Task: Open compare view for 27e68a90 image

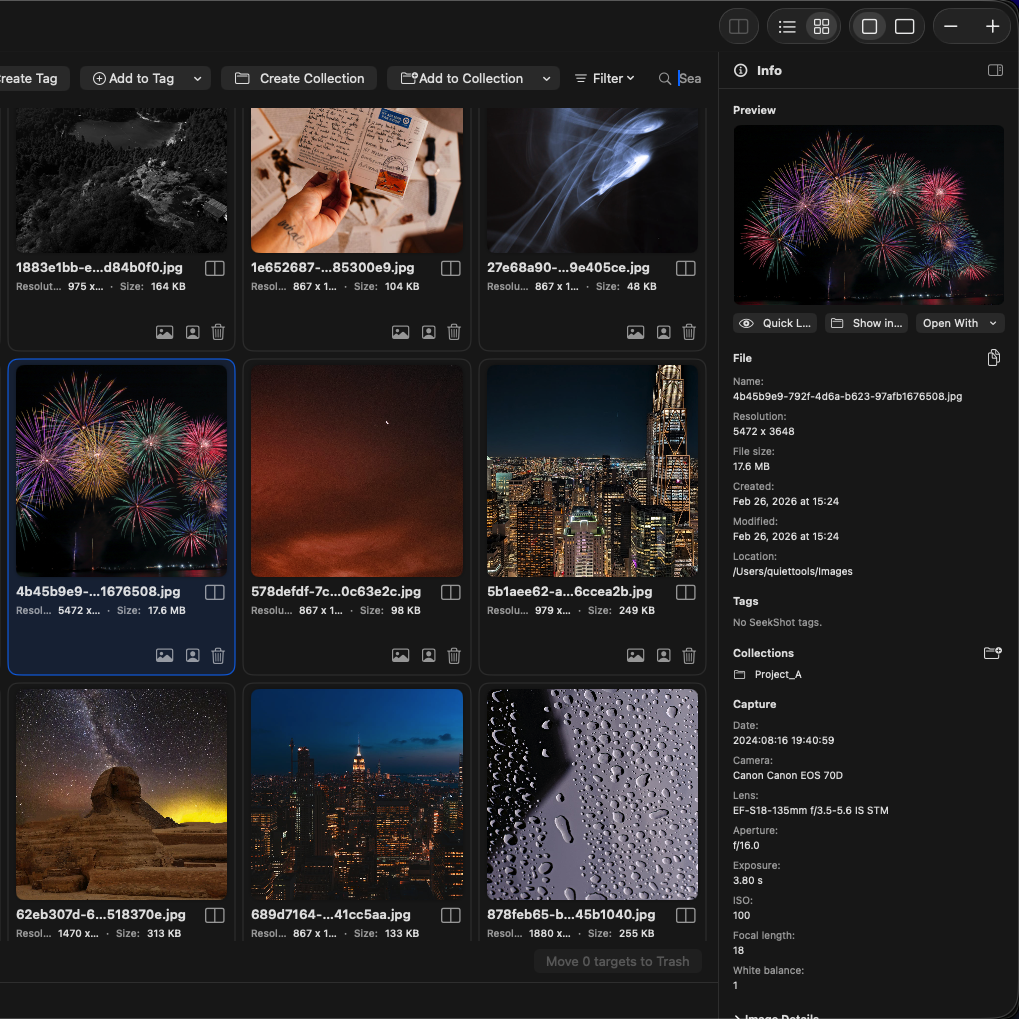Action: pos(686,268)
